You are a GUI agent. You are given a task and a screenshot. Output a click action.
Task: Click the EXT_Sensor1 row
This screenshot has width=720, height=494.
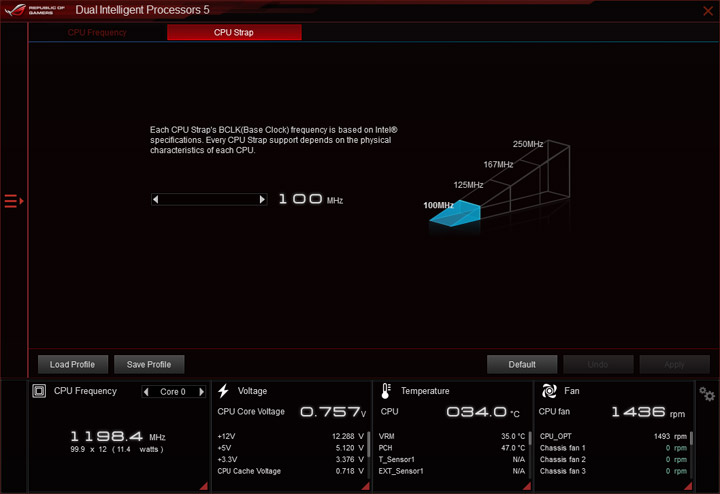click(452, 471)
